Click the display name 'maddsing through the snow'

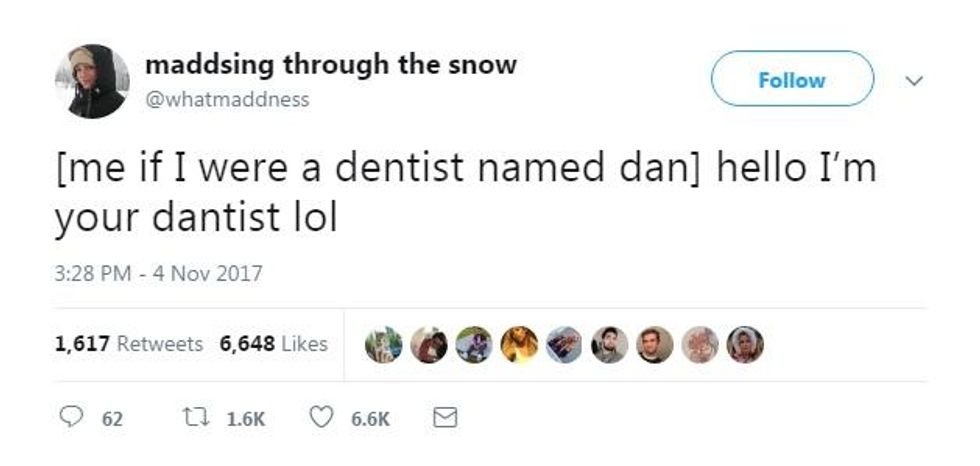(x=331, y=66)
